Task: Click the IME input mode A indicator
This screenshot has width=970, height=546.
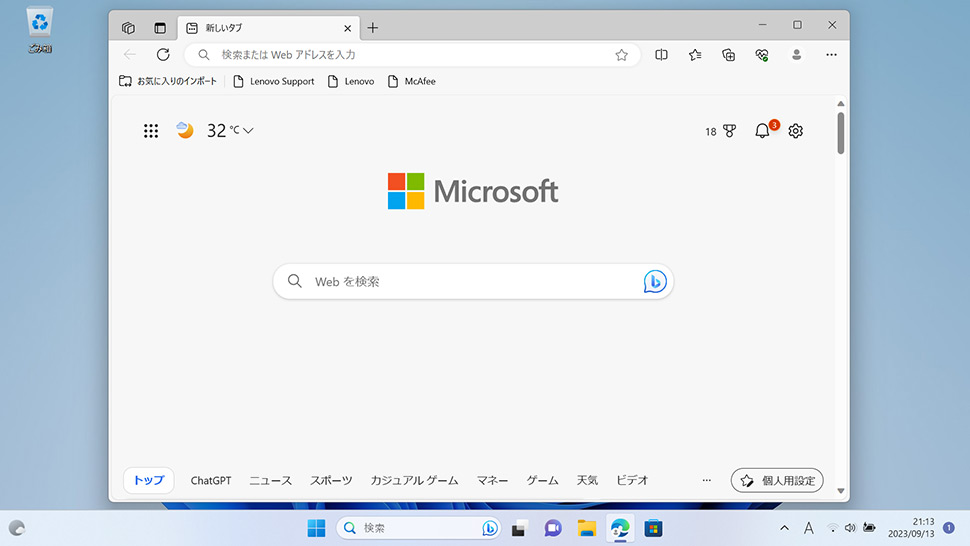Action: [x=808, y=528]
